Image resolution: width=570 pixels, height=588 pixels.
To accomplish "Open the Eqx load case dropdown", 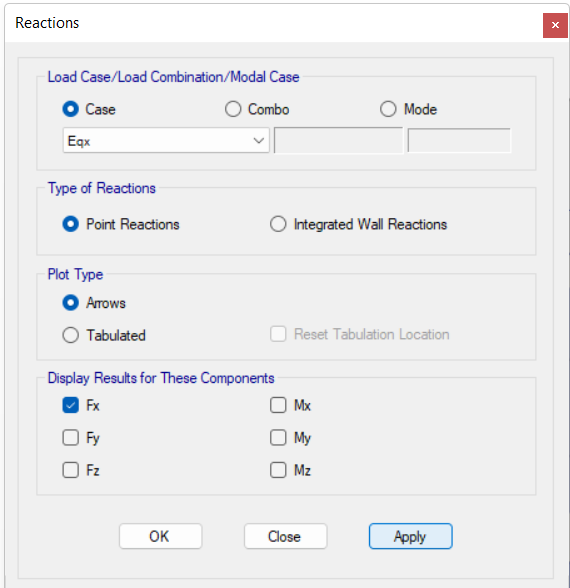I will tap(166, 140).
